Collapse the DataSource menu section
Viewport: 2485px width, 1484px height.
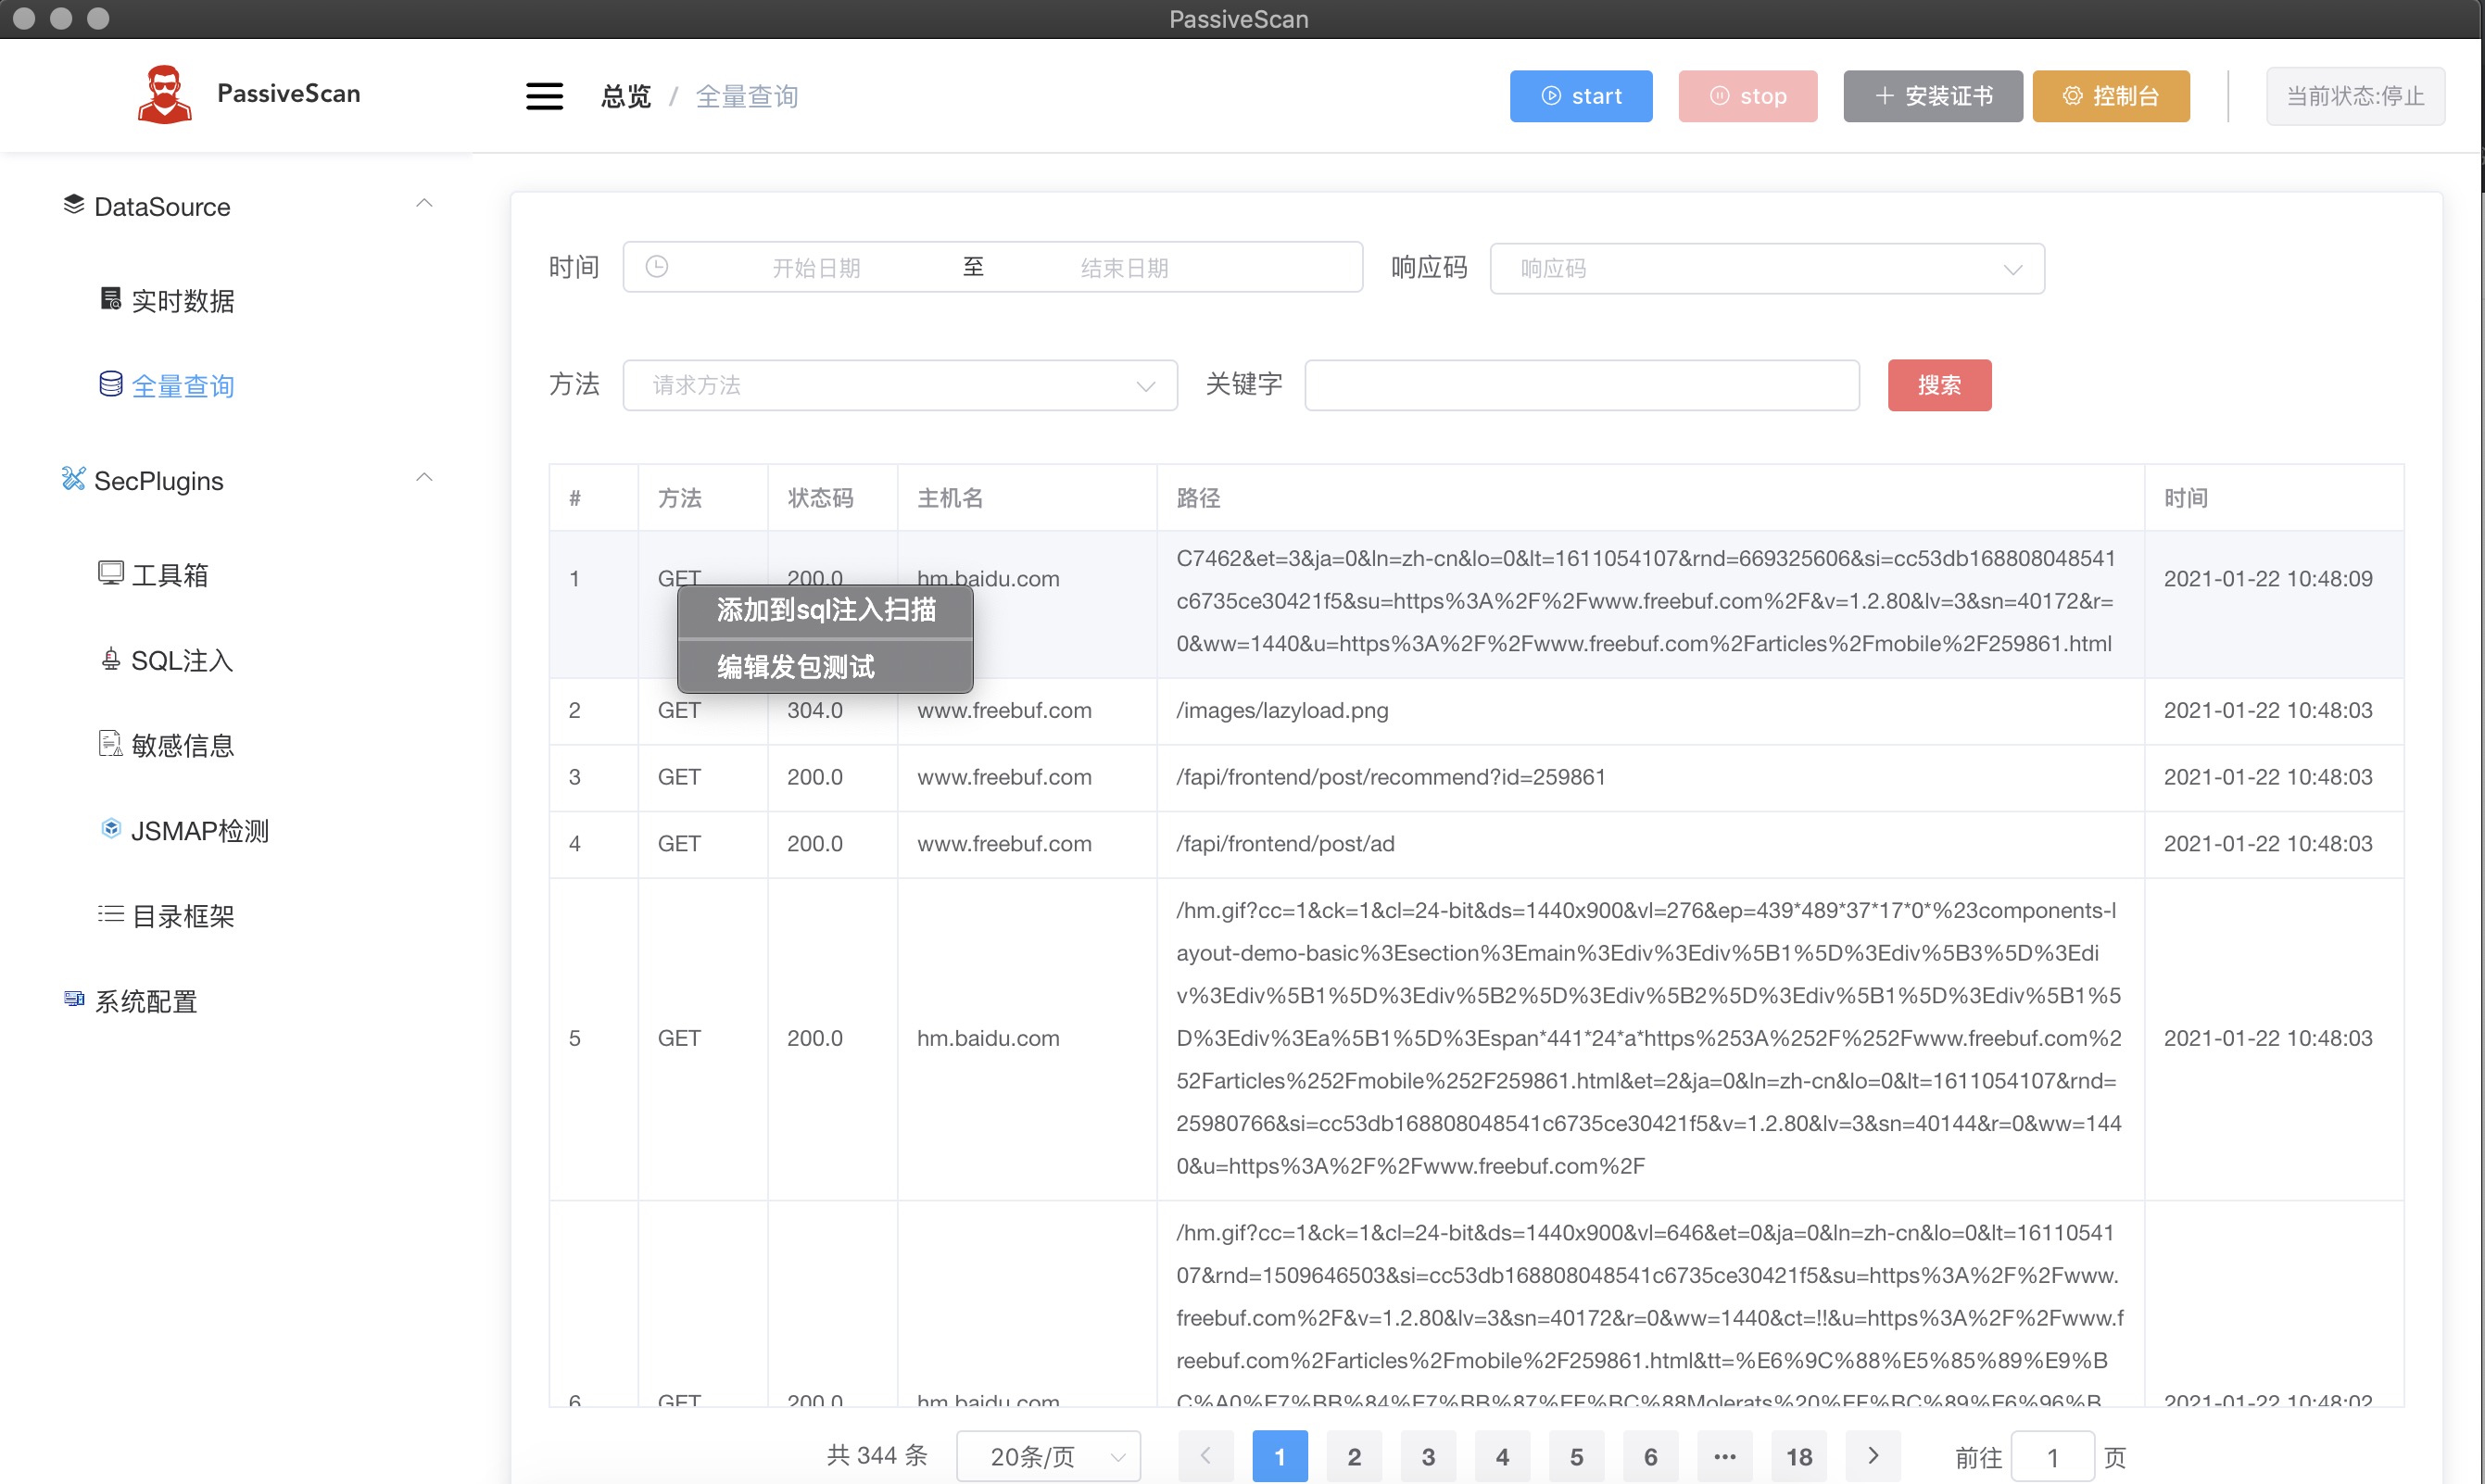pos(424,204)
